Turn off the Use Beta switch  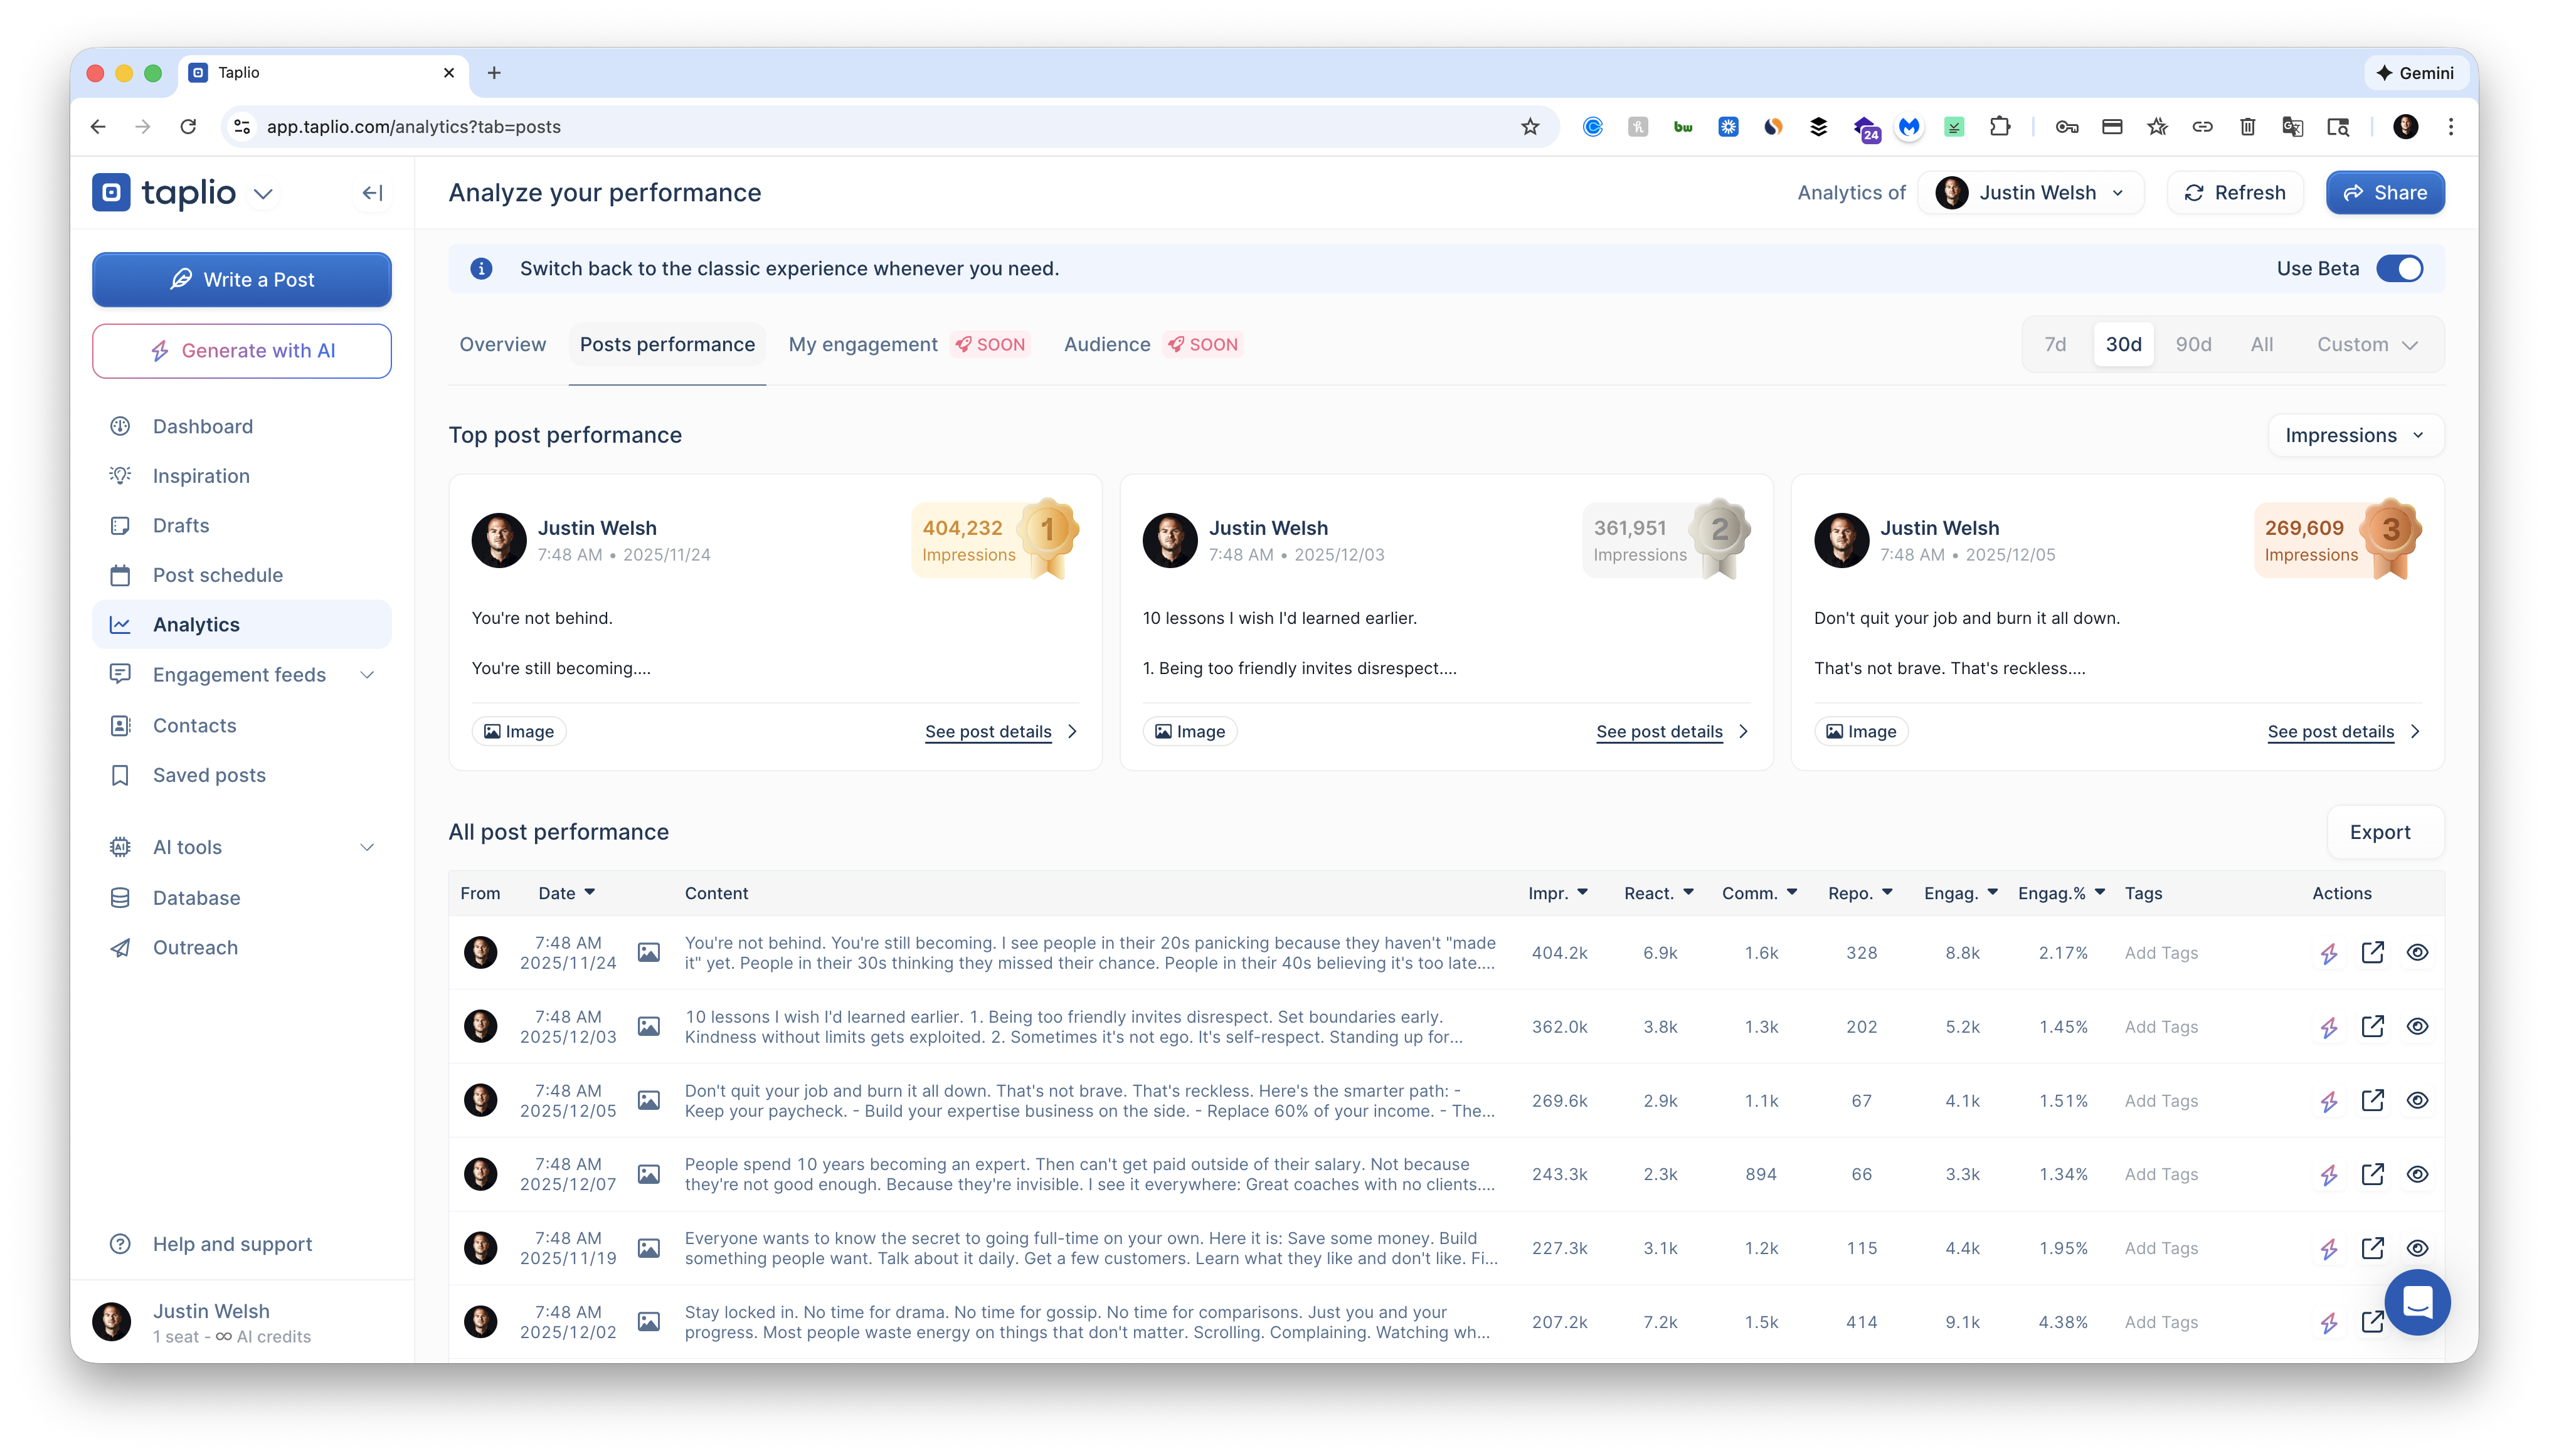tap(2399, 269)
